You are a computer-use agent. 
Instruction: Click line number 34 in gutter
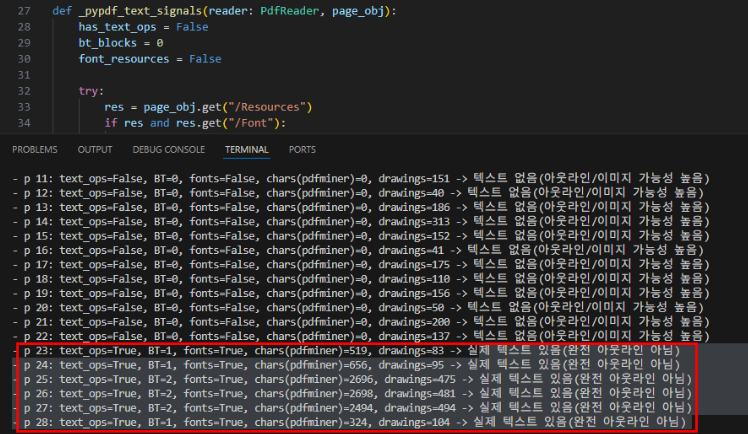point(24,123)
